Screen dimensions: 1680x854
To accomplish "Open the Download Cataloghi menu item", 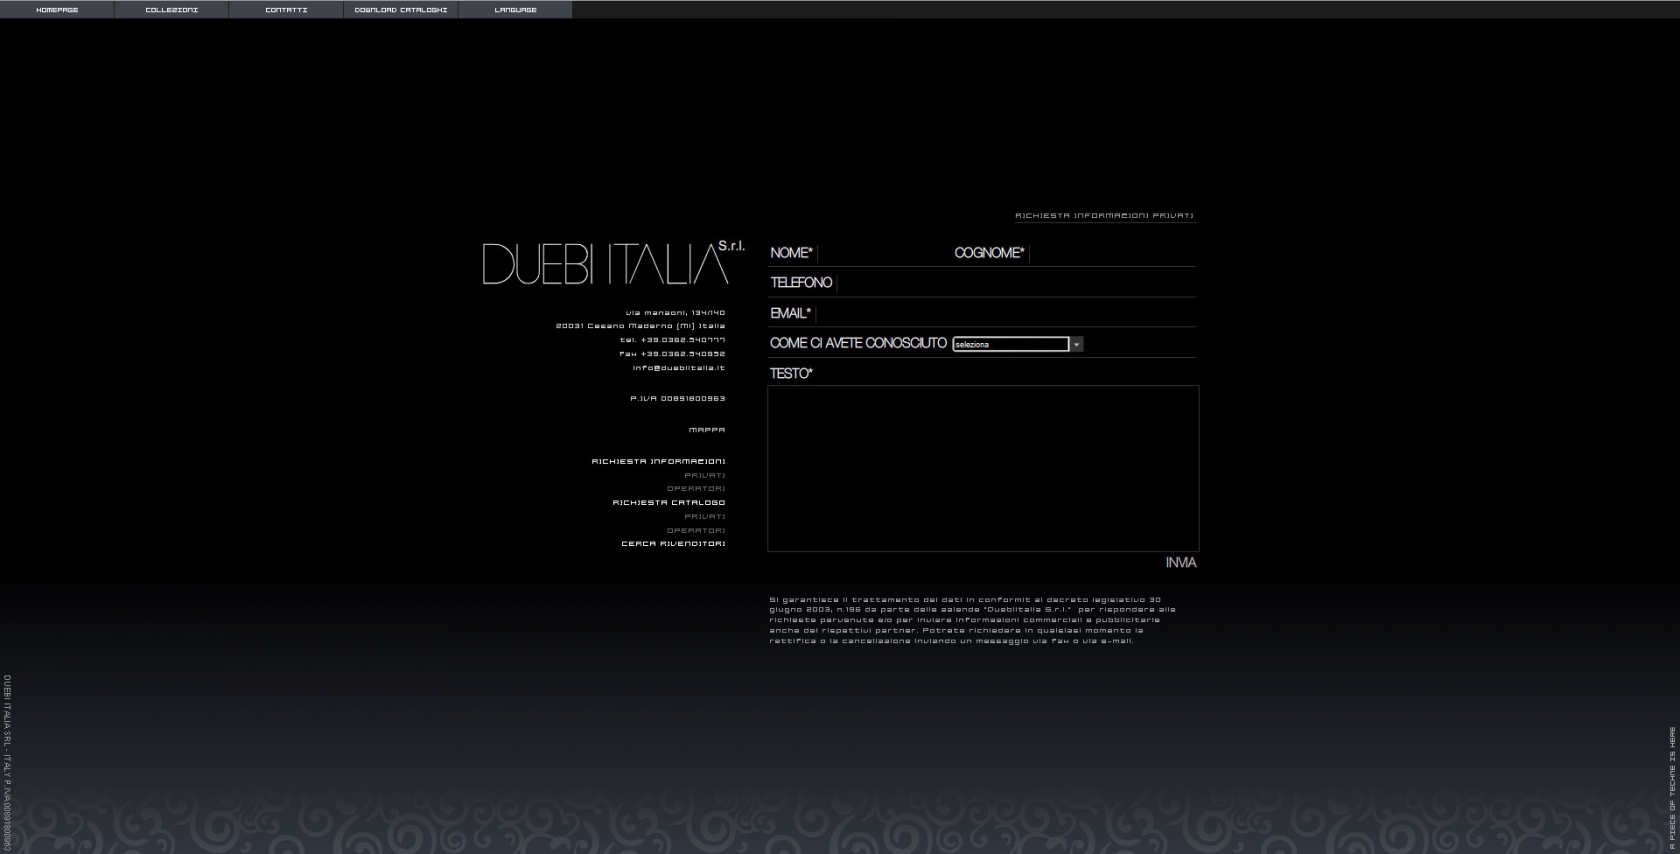I will click(x=401, y=10).
